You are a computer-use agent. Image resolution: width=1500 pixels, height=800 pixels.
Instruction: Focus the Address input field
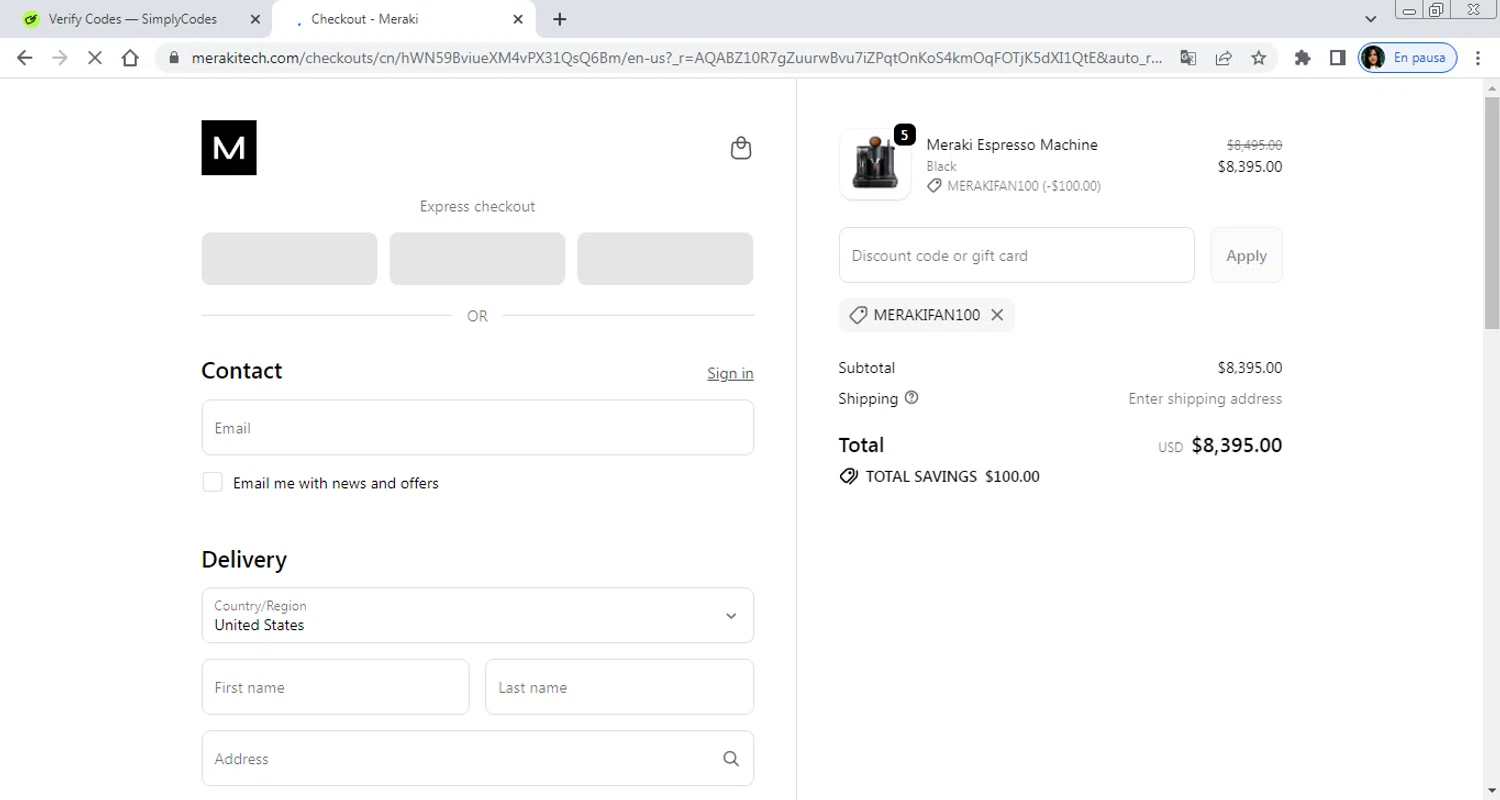(478, 758)
